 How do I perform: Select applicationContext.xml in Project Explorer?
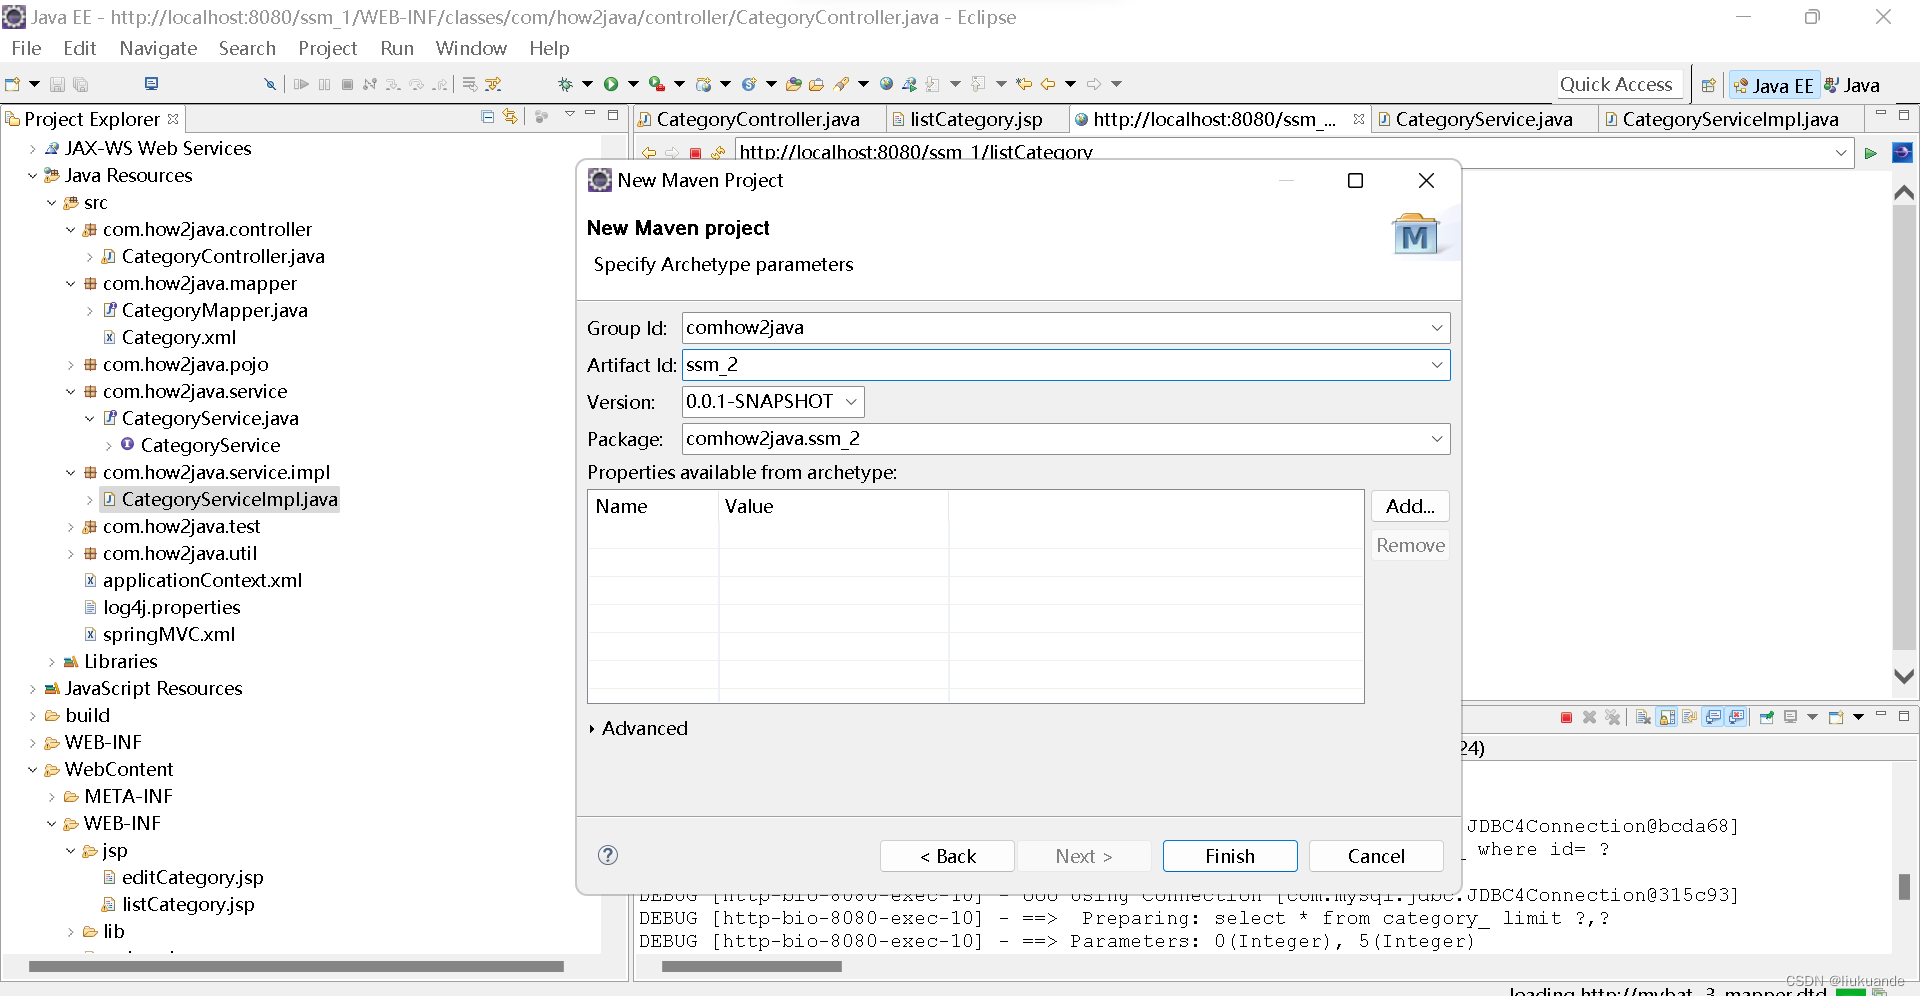click(x=202, y=581)
